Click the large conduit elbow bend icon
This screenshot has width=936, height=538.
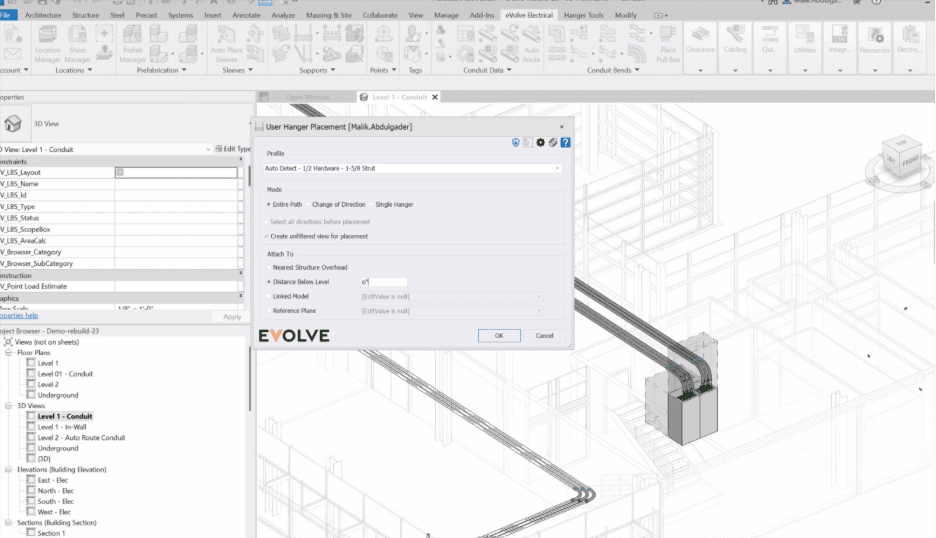coord(637,54)
